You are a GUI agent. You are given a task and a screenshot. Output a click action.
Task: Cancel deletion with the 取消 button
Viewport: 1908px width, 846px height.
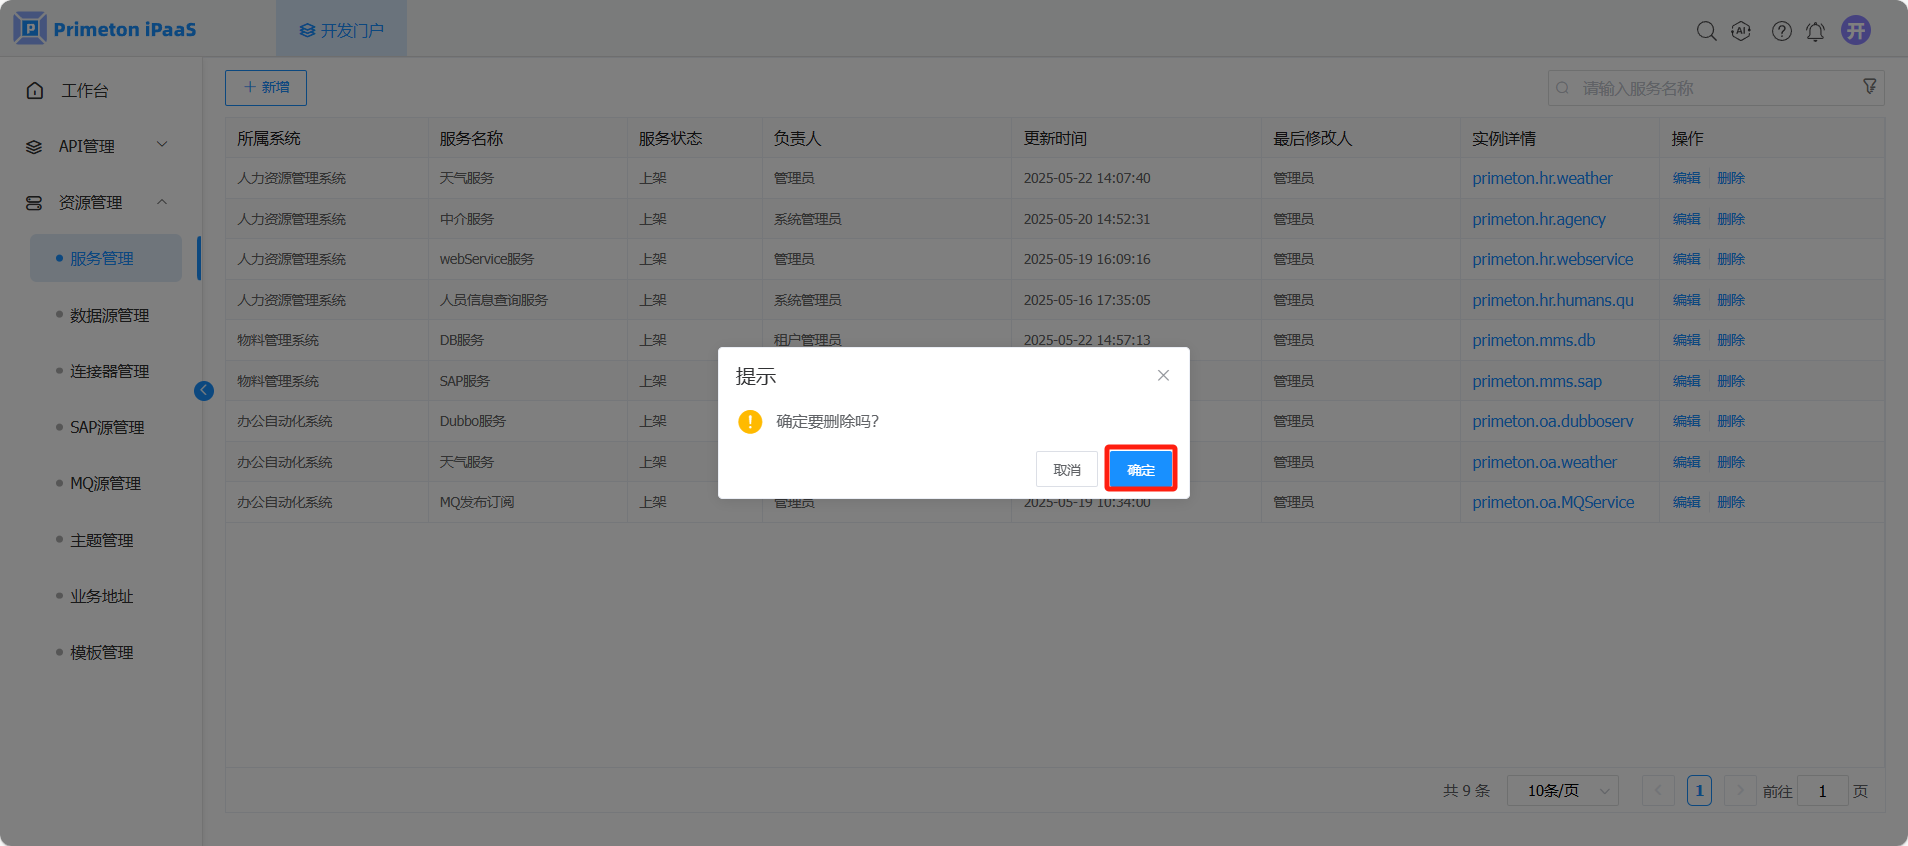click(1066, 469)
